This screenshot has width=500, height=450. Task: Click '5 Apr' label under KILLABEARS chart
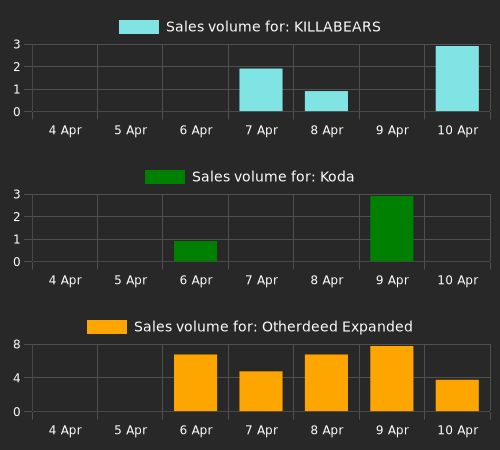coord(130,130)
